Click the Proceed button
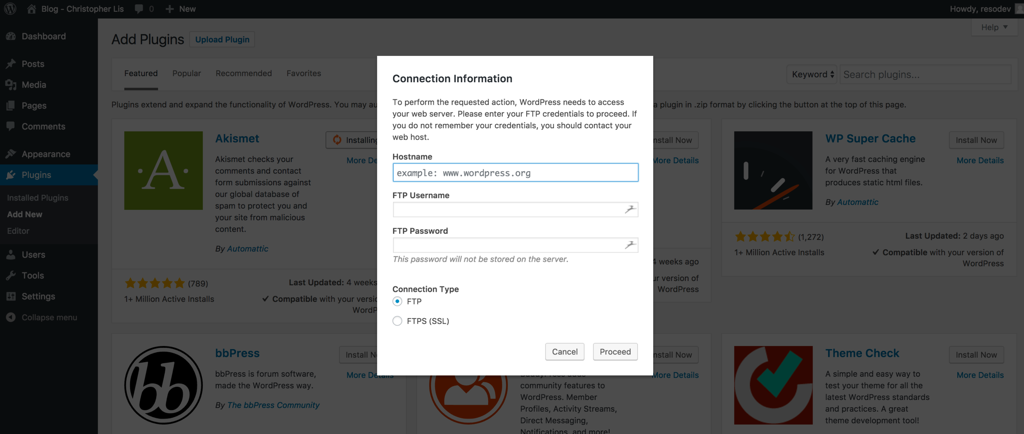Screen dimensions: 1024x434 615,352
